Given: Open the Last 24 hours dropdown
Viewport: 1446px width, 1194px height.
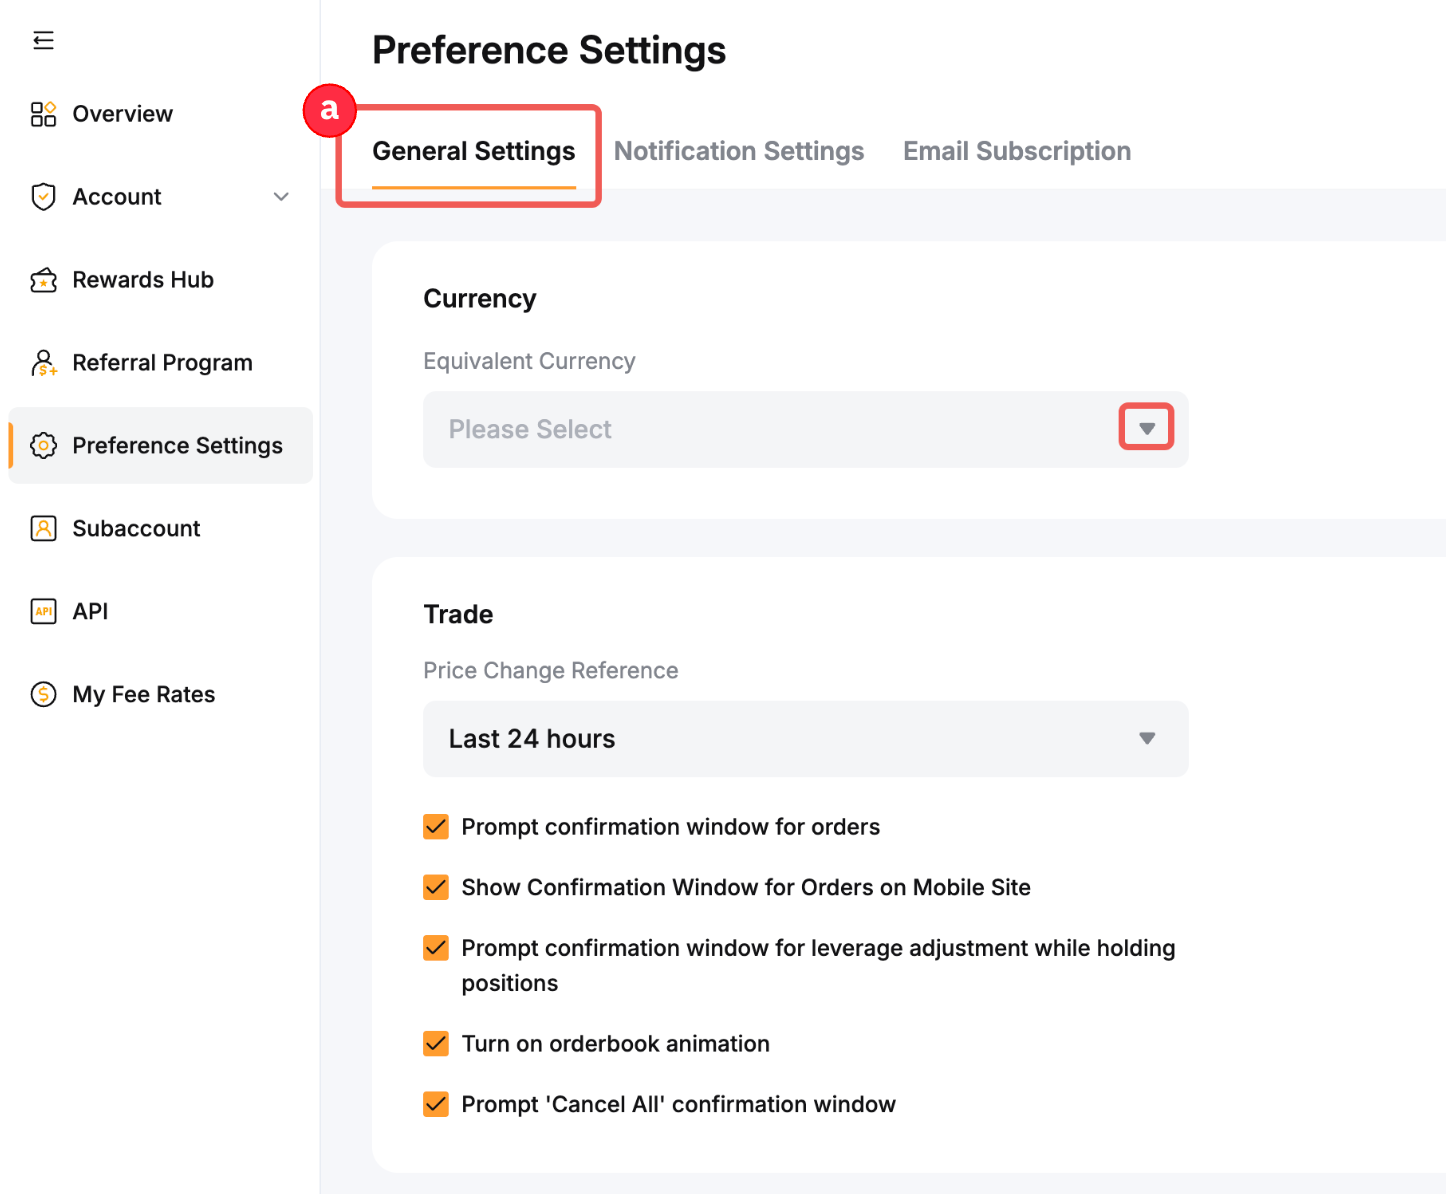Looking at the screenshot, I should click(805, 739).
